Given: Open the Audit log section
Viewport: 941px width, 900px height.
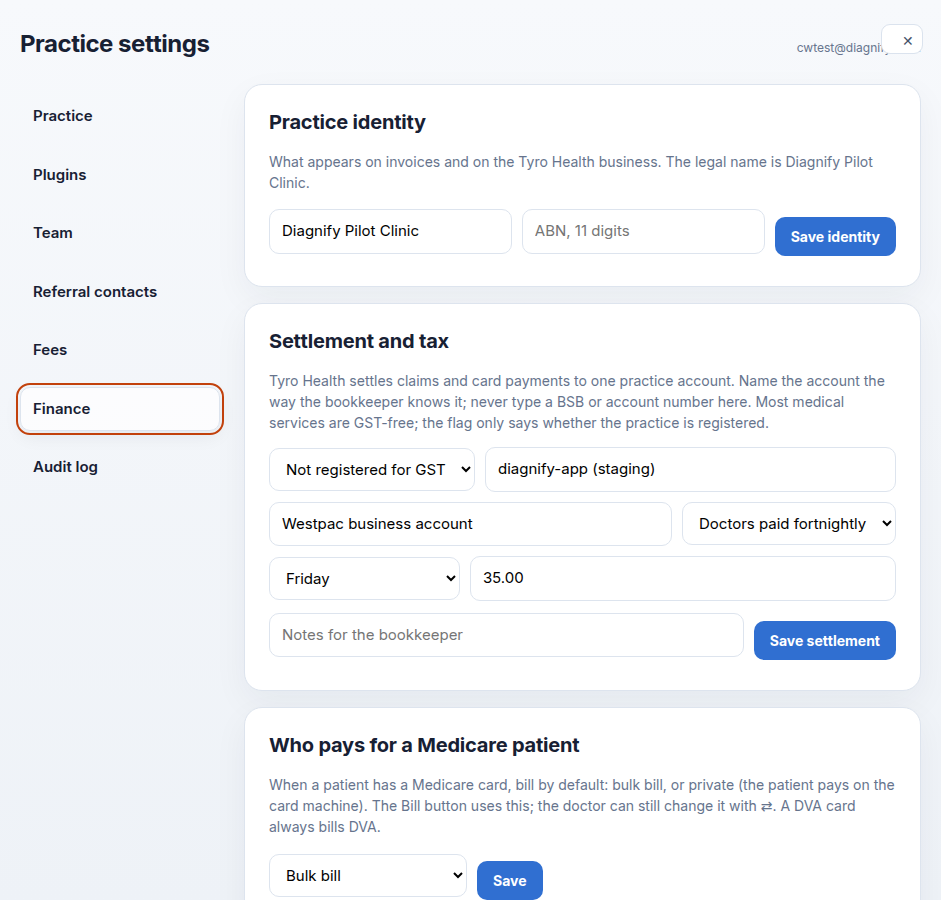Looking at the screenshot, I should [120, 467].
